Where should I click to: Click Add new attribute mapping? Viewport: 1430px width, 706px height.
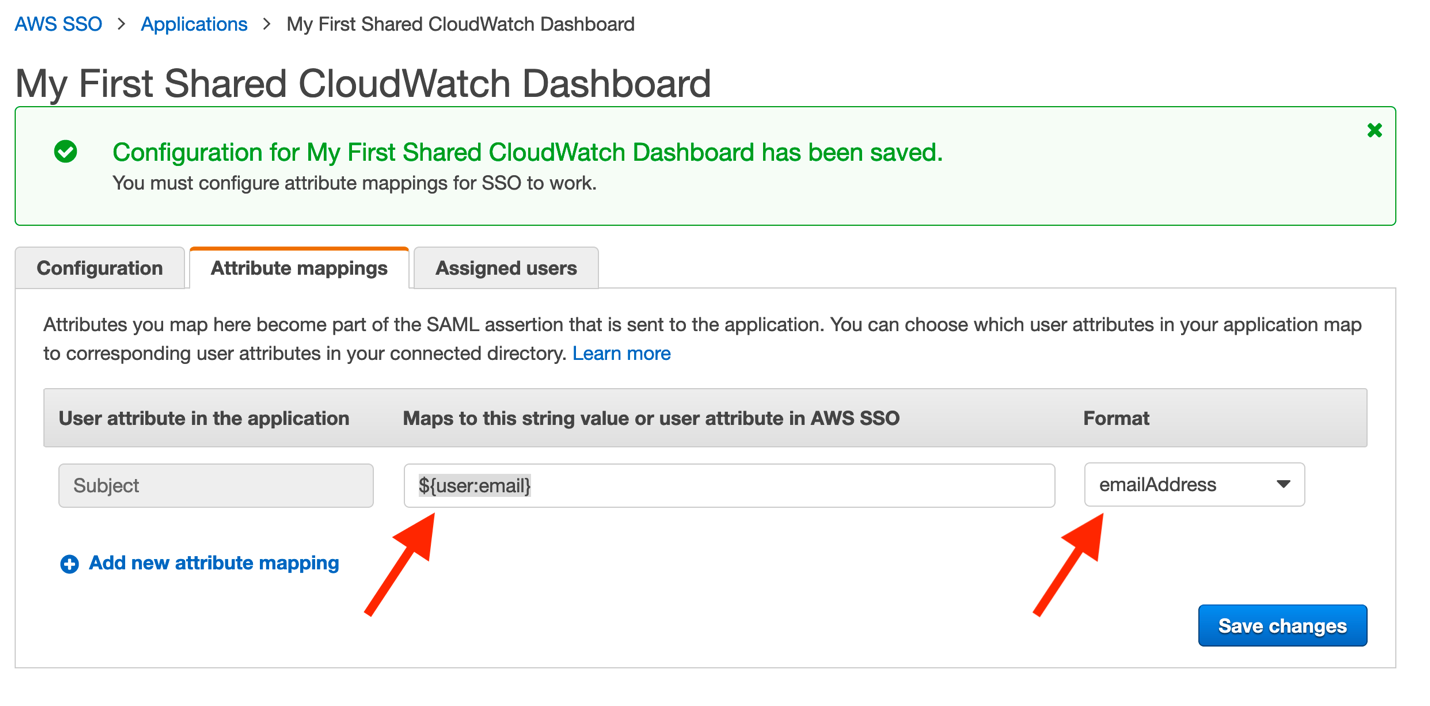click(x=213, y=562)
